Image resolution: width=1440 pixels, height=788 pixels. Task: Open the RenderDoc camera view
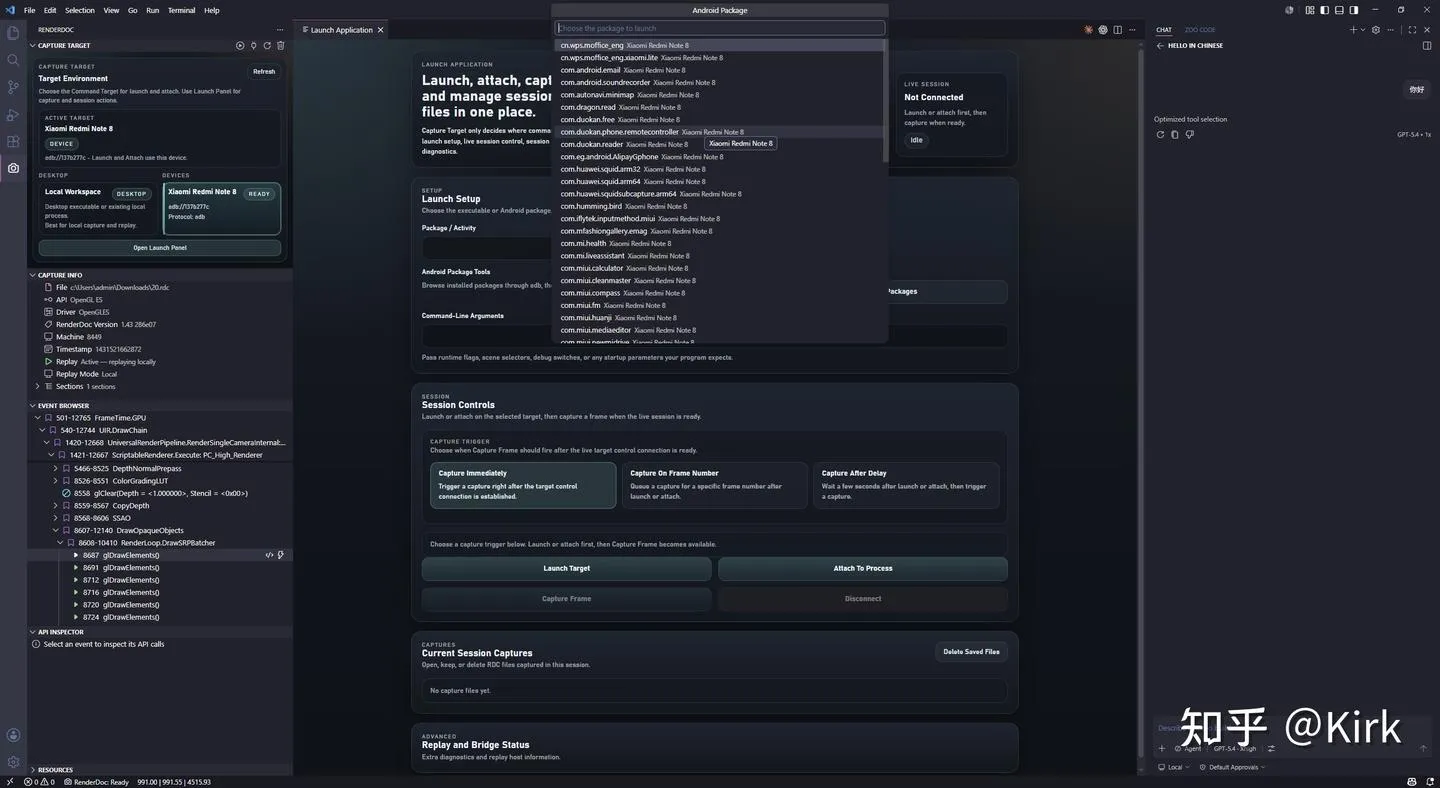click(13, 168)
